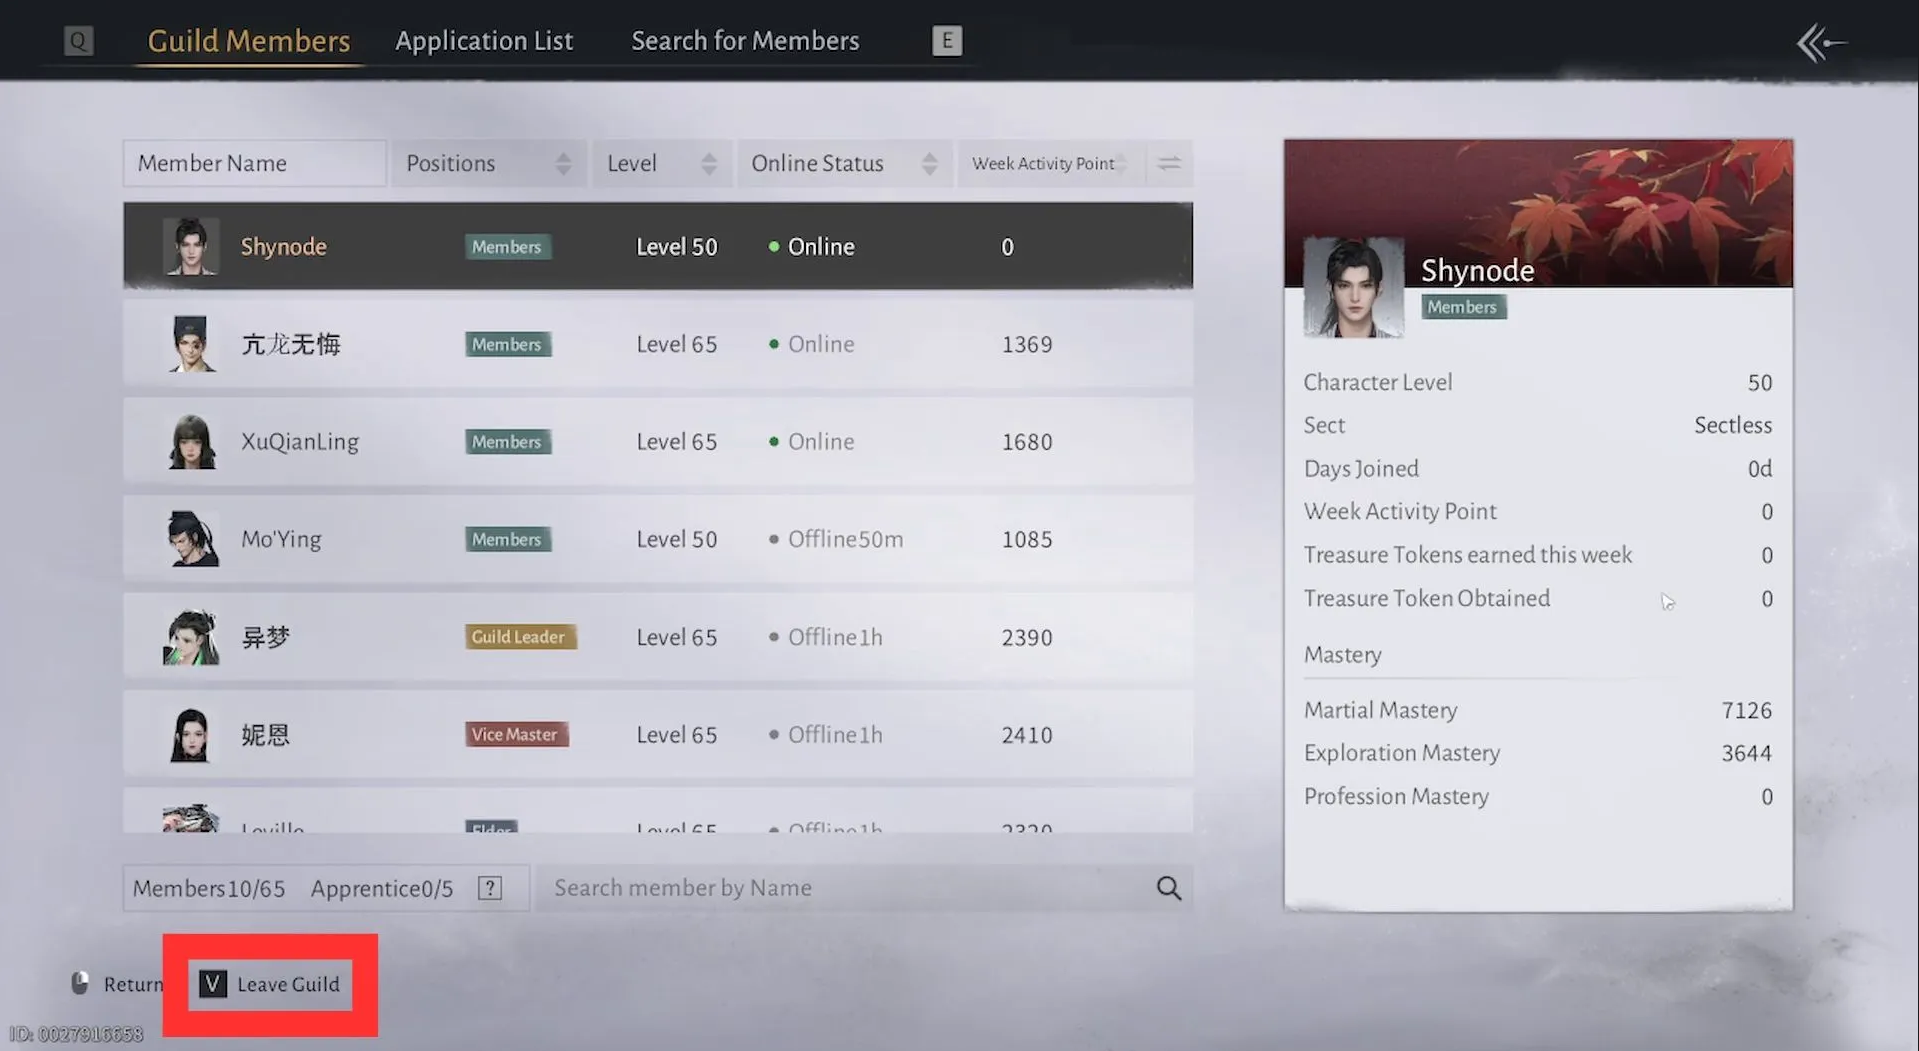Sort by Week Activity Point column
The height and width of the screenshot is (1051, 1919).
(1043, 163)
